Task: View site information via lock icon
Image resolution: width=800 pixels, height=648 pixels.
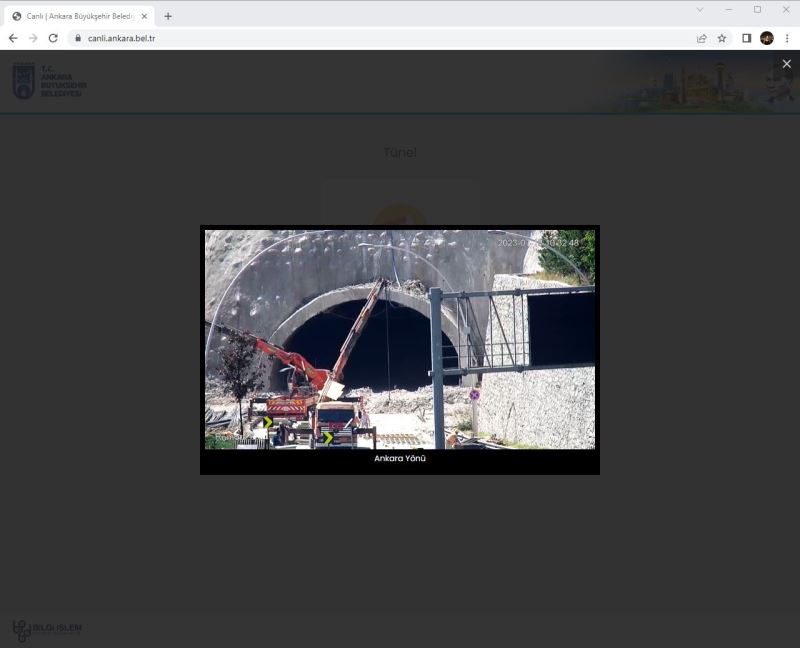Action: [77, 38]
